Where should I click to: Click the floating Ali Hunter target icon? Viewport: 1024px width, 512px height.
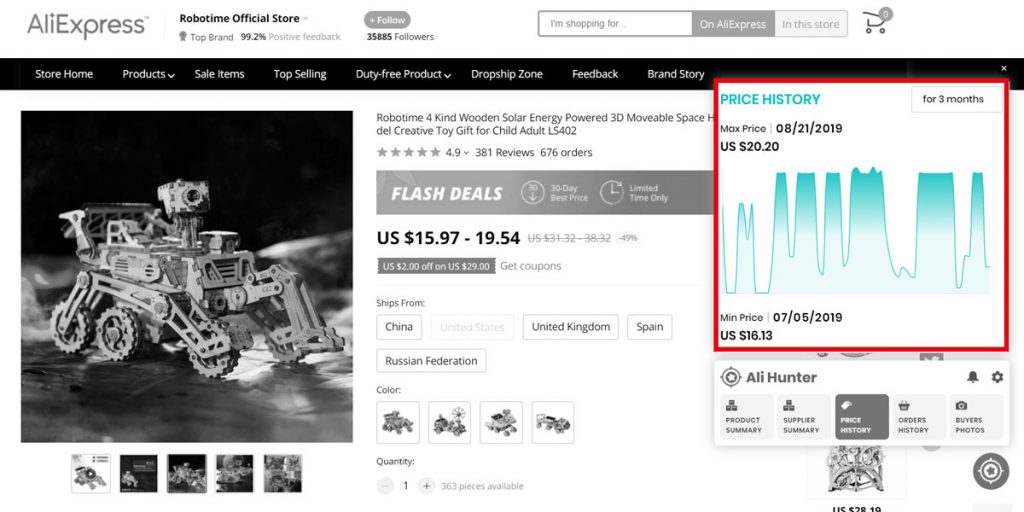(x=990, y=470)
